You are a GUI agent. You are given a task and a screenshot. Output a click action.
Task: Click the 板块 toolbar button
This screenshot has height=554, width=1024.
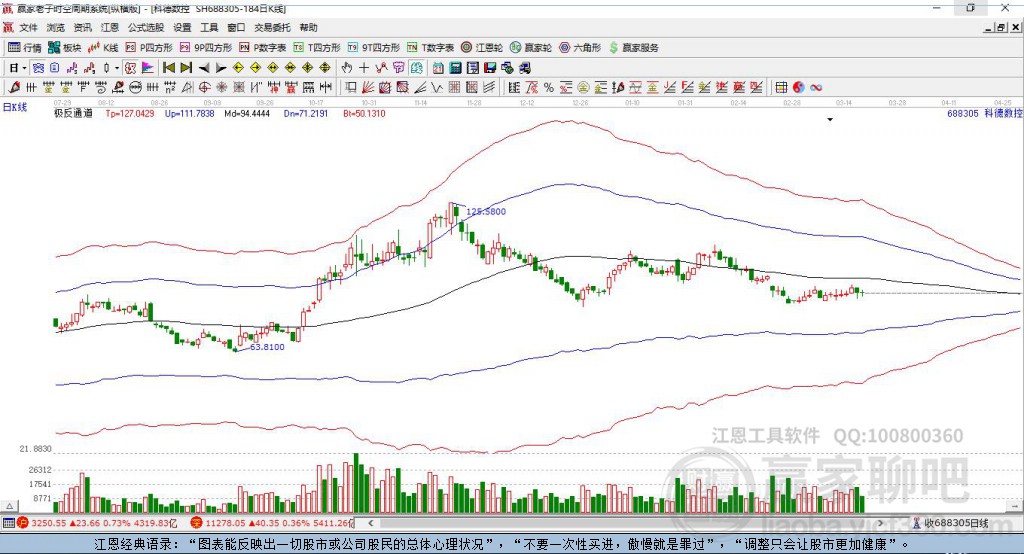(64, 48)
